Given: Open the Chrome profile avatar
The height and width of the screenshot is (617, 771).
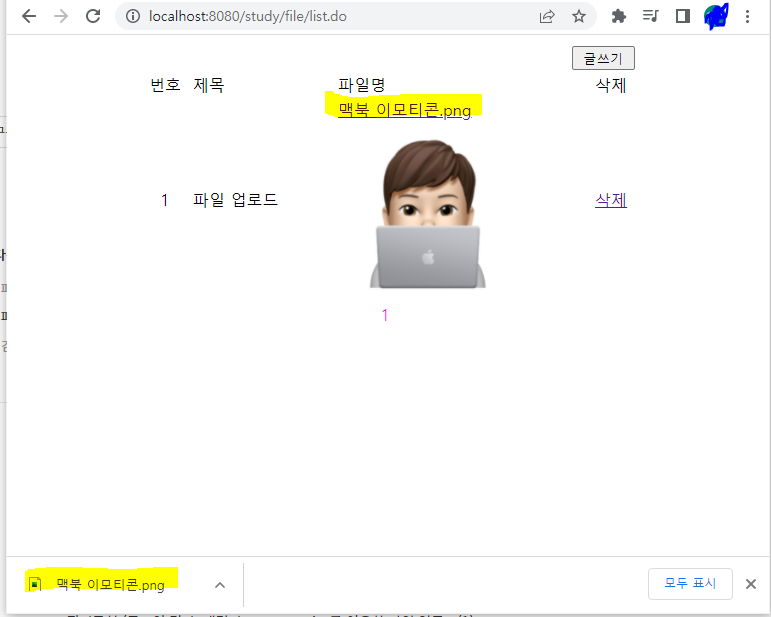Looking at the screenshot, I should [715, 16].
